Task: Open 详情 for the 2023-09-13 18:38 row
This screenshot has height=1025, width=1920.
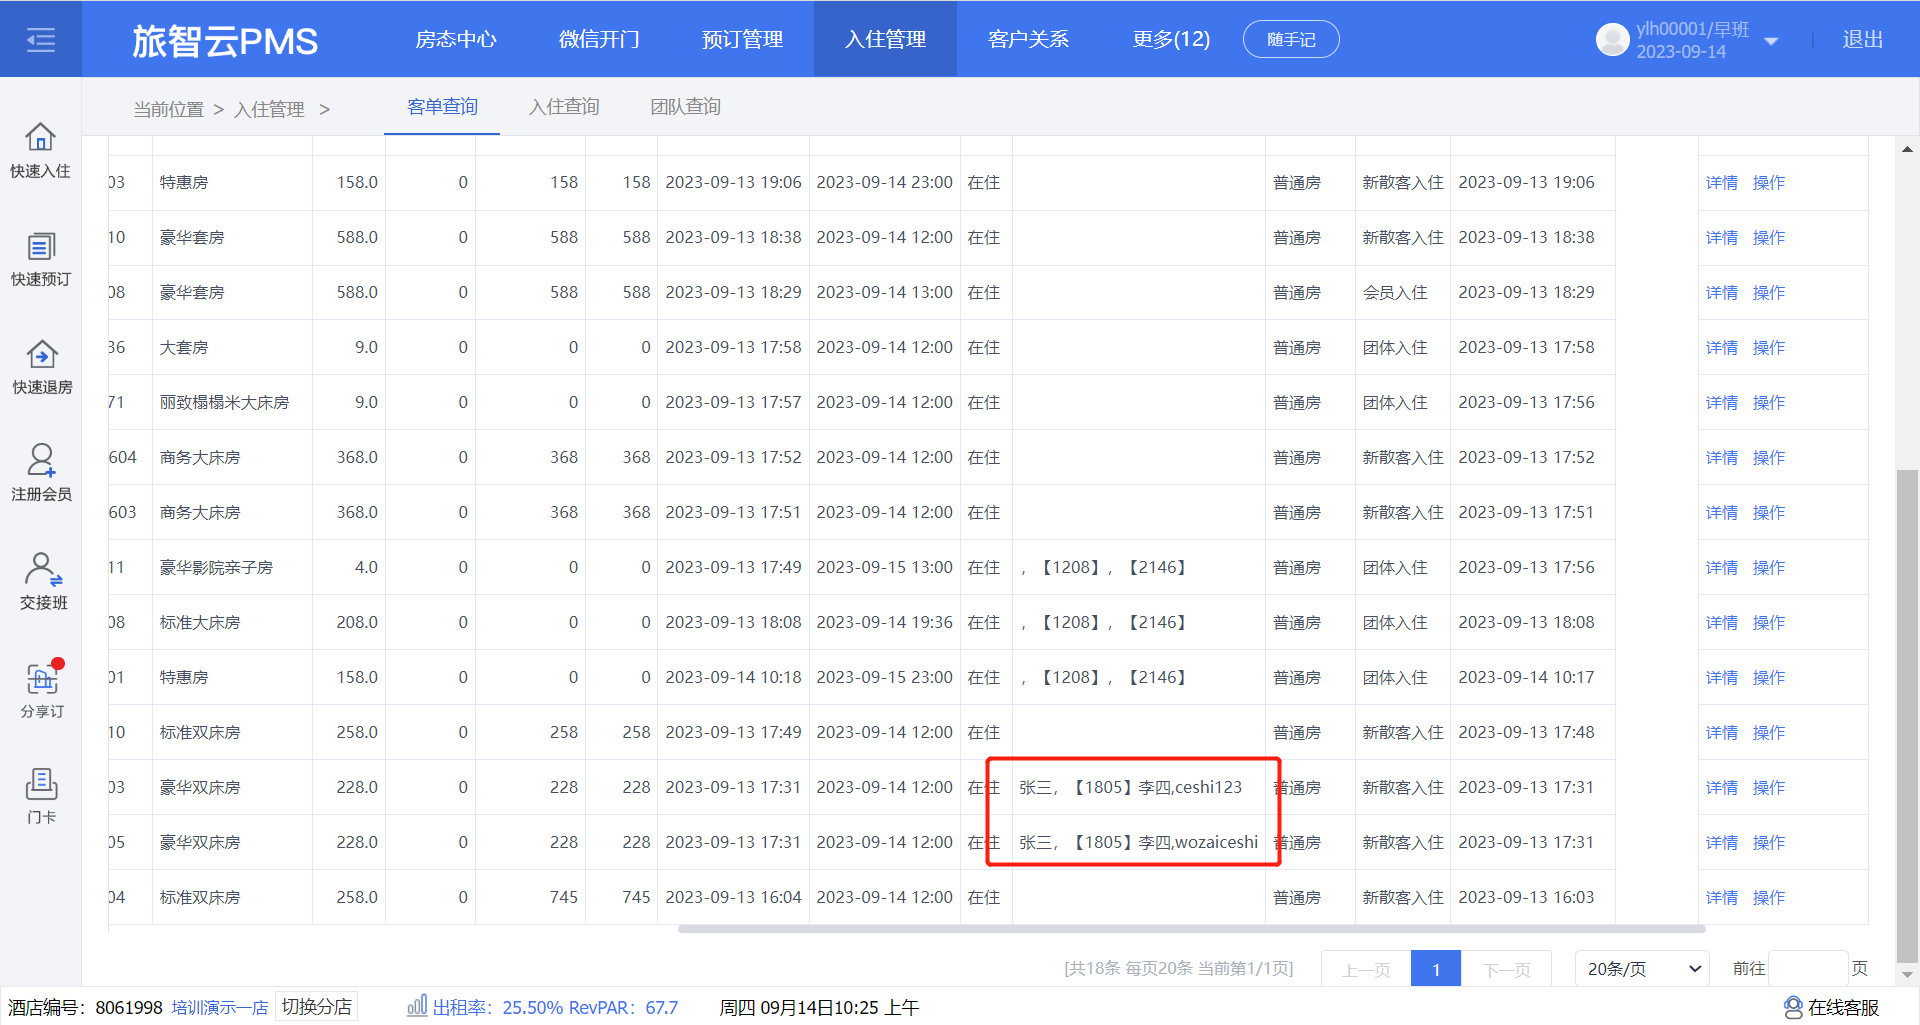Action: tap(1721, 238)
